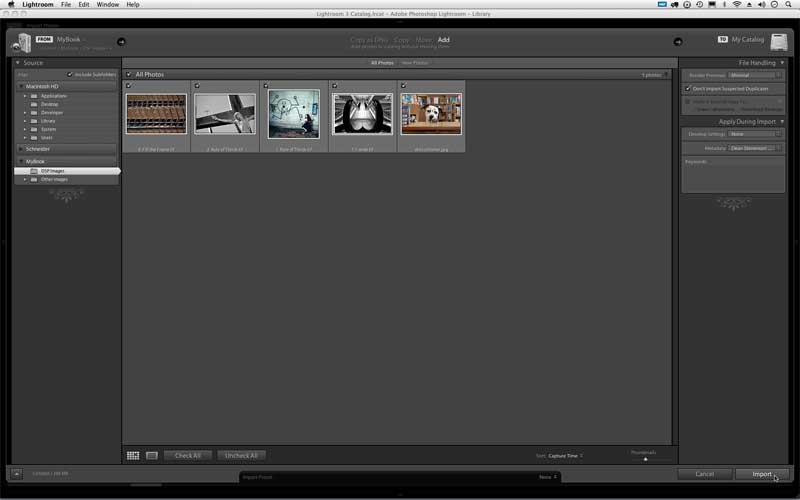This screenshot has height=500, width=800.
Task: Uncheck the dog photo's import checkbox
Action: (x=403, y=86)
